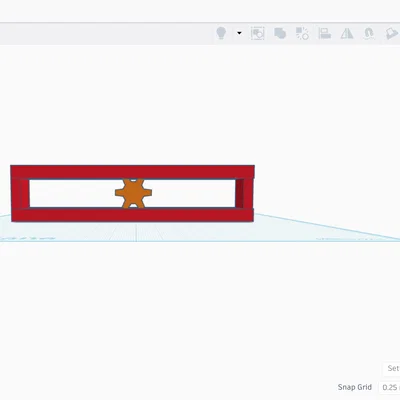Click the Ungroup shapes icon
This screenshot has height=400, width=400.
point(302,33)
